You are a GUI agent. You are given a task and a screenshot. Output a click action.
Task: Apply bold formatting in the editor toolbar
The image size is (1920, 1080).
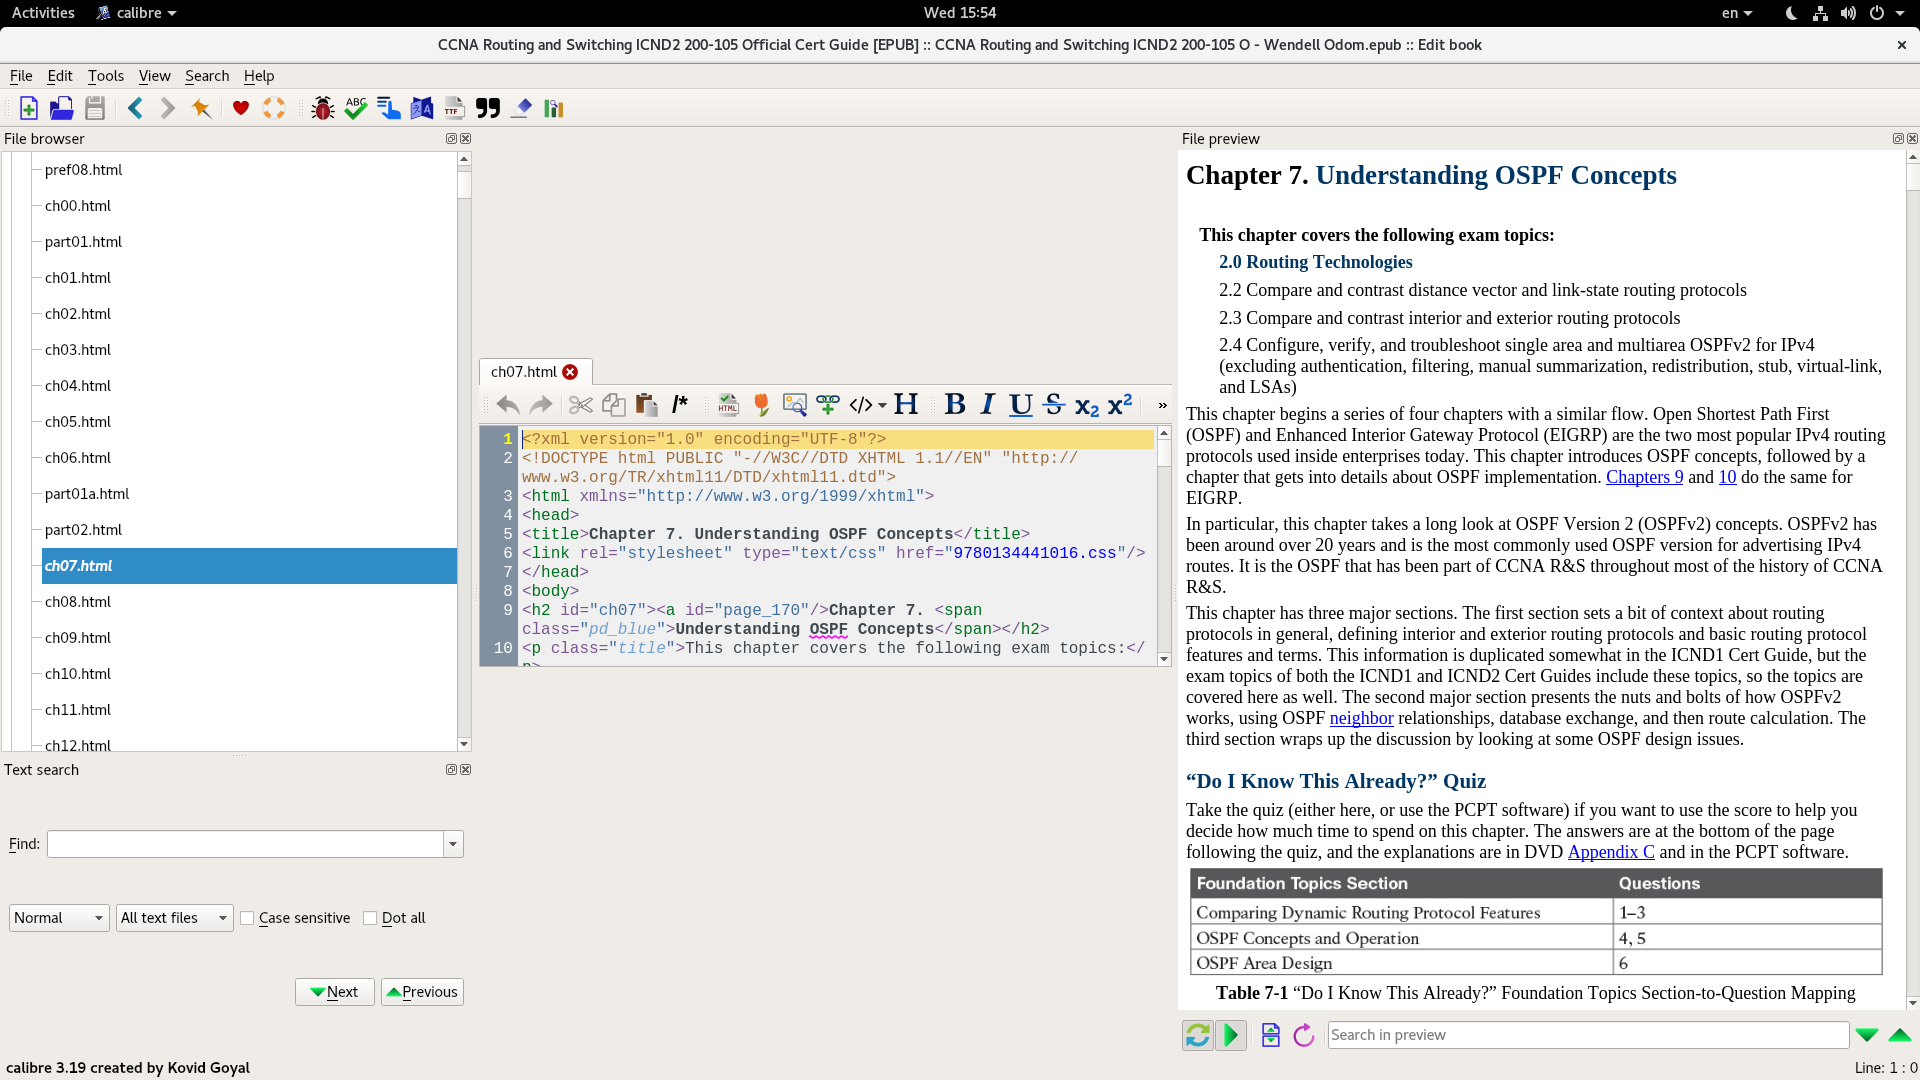point(954,404)
